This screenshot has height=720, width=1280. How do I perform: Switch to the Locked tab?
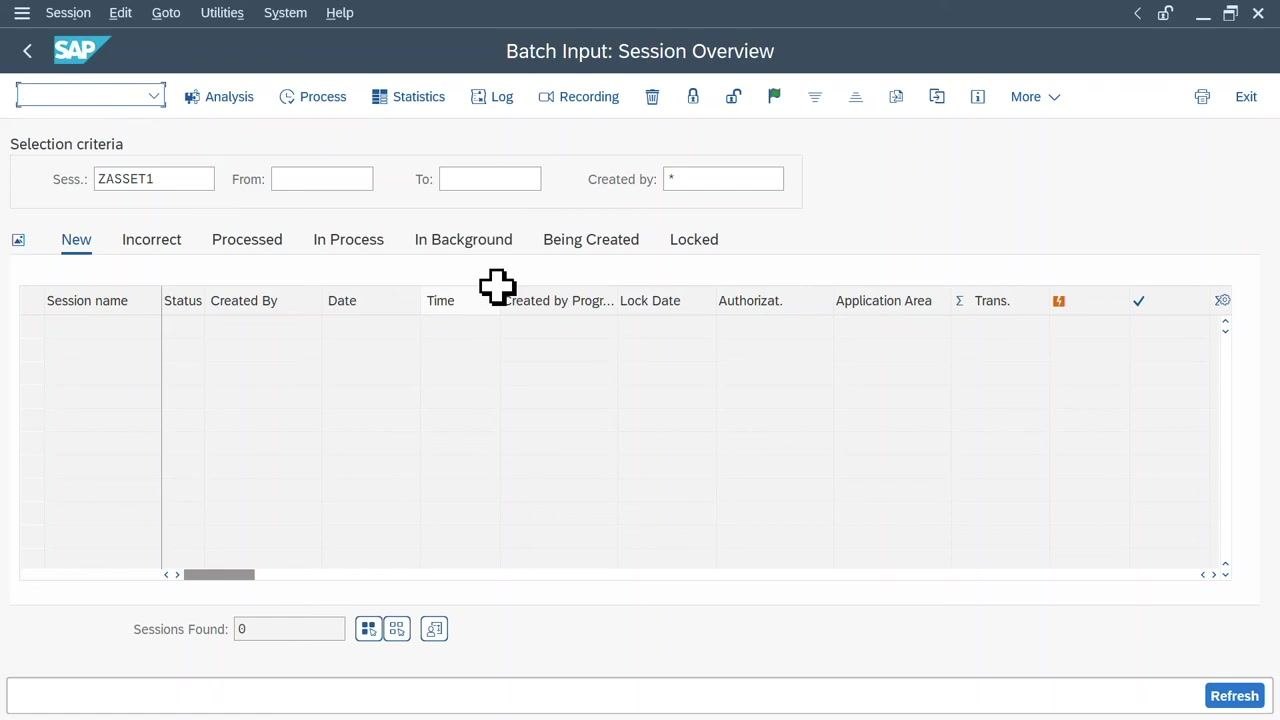(694, 240)
